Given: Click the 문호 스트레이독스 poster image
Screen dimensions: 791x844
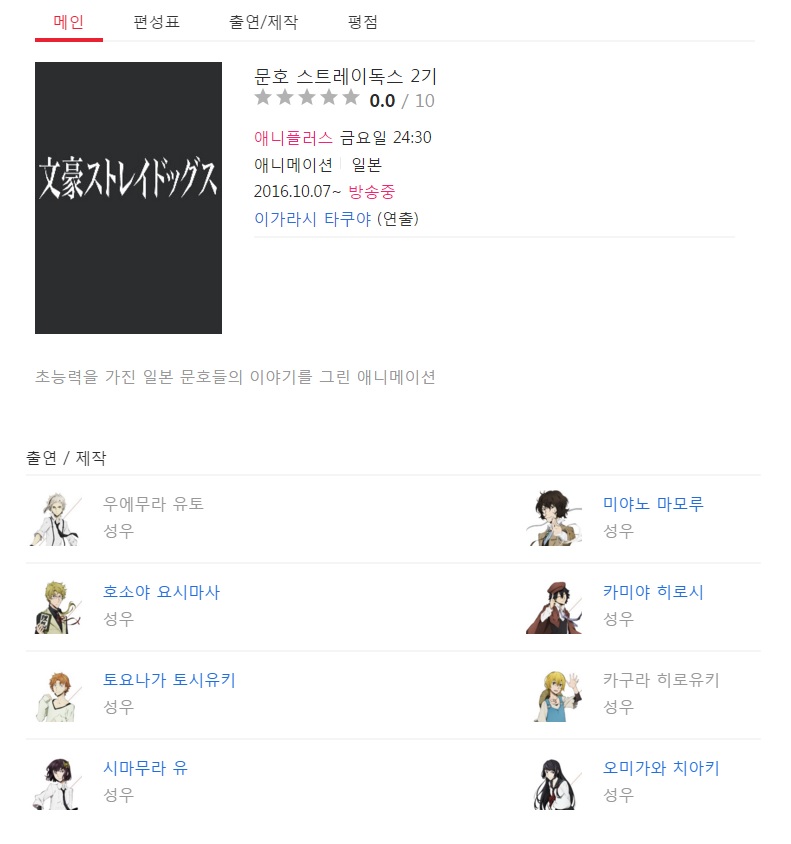Looking at the screenshot, I should 128,198.
